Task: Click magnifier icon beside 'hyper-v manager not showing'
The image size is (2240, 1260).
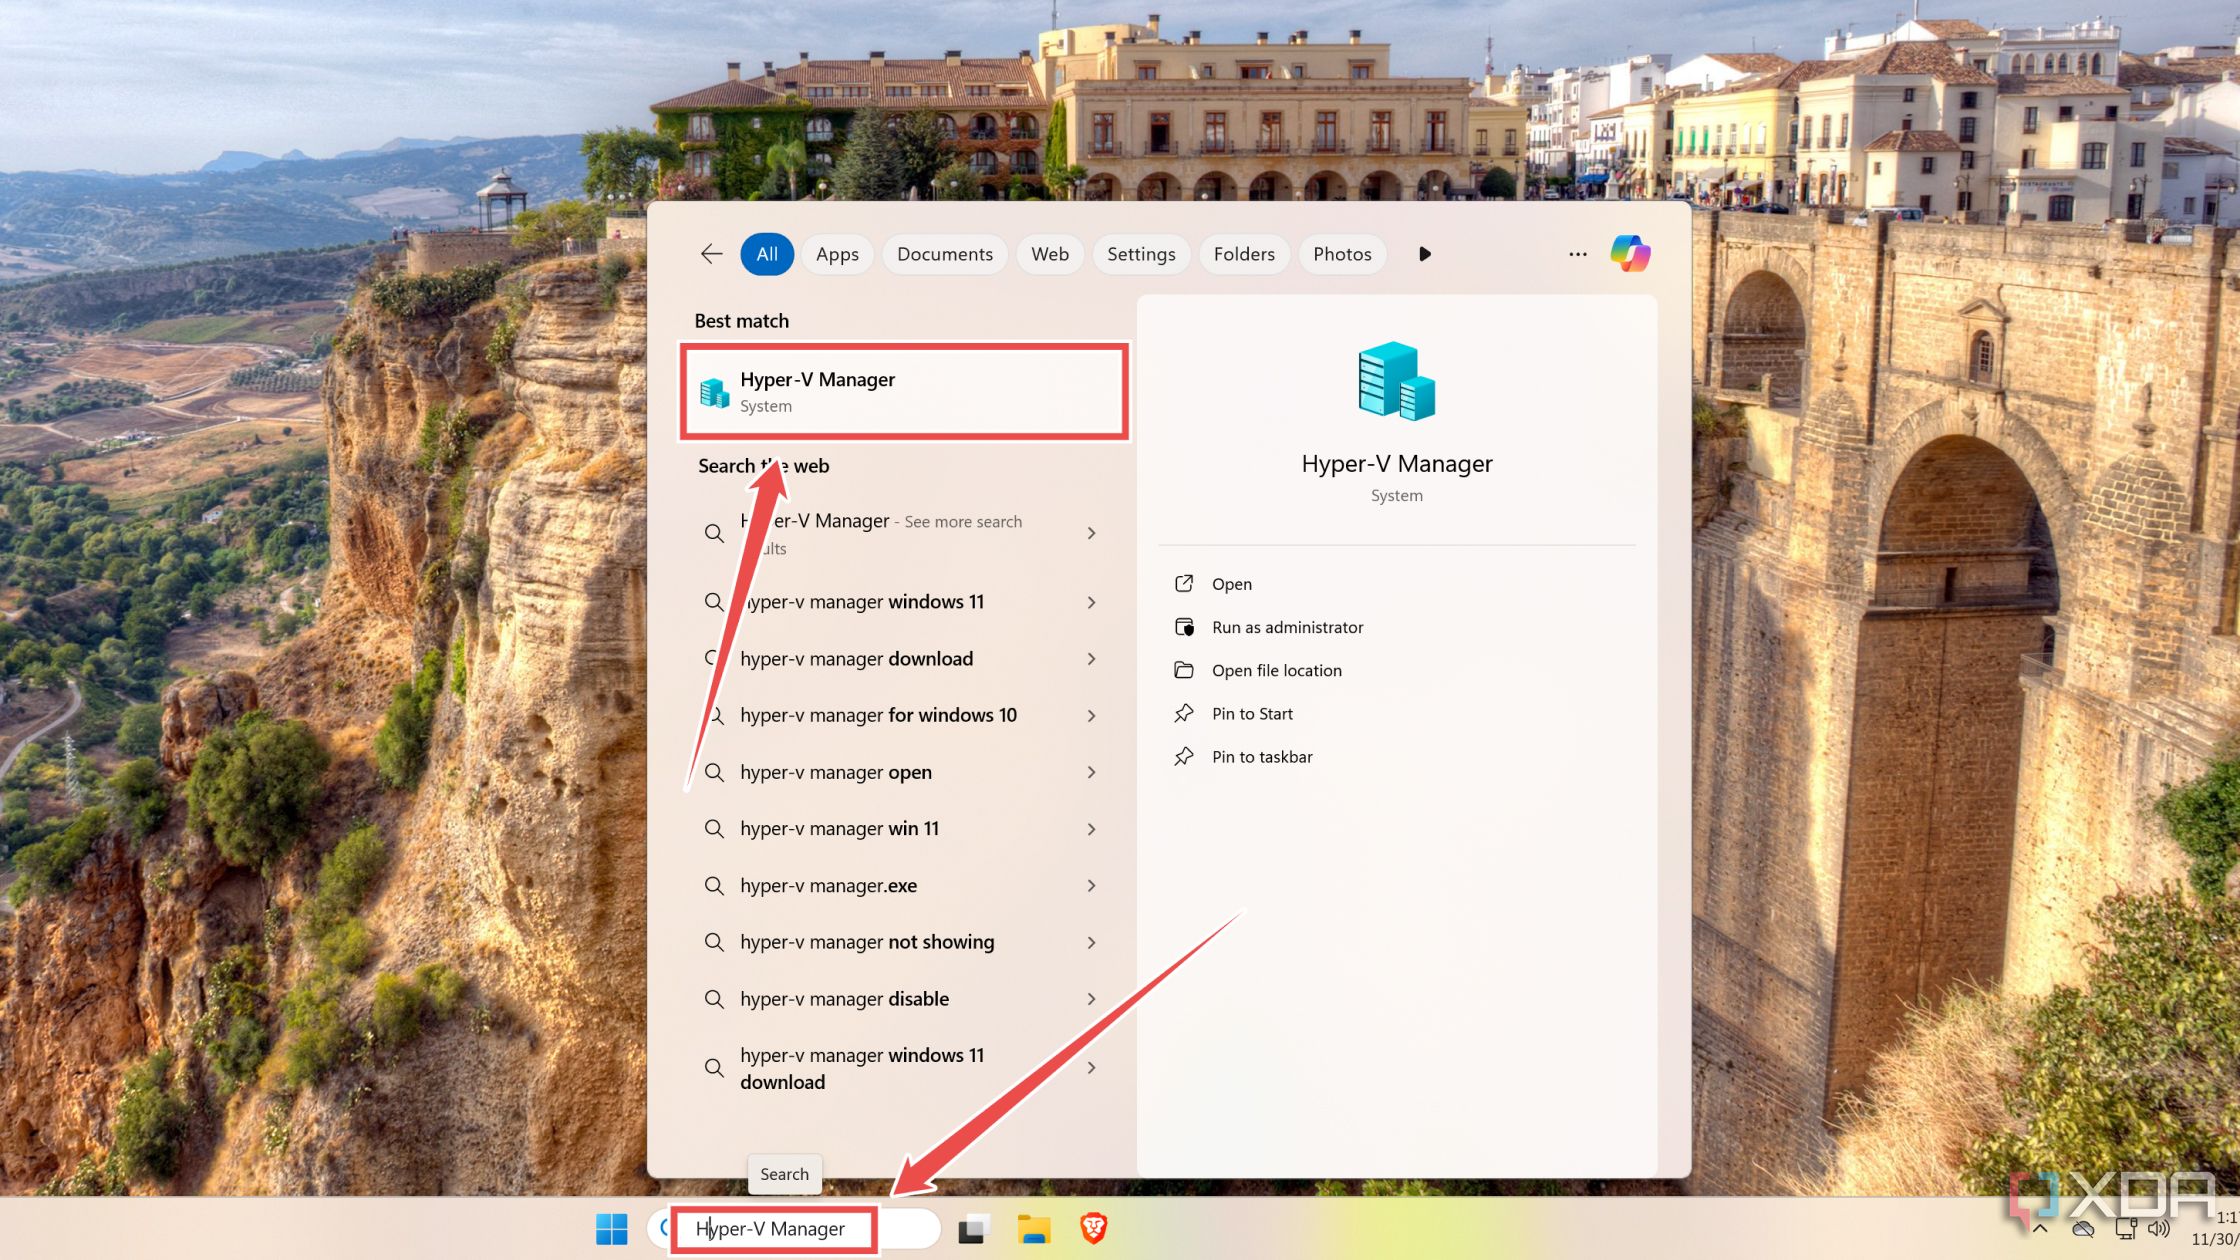Action: click(714, 943)
